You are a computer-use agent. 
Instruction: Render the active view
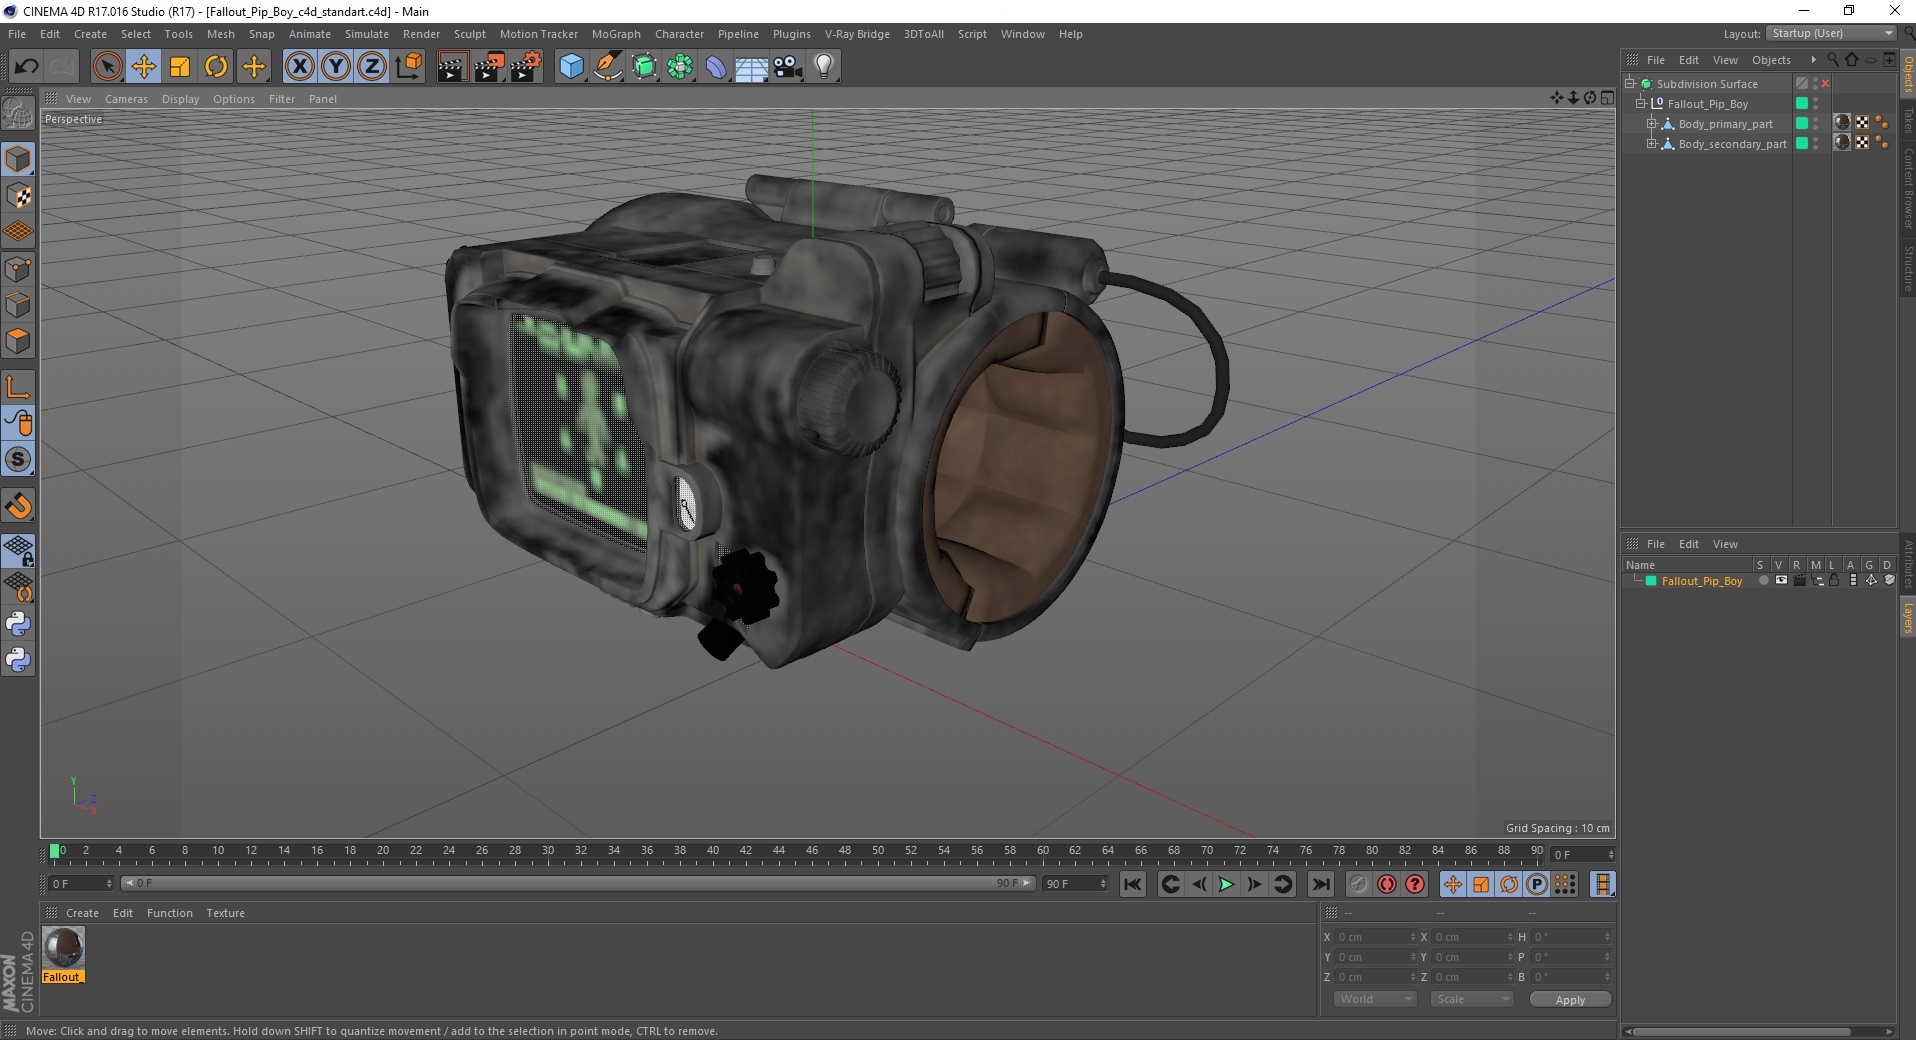click(452, 67)
